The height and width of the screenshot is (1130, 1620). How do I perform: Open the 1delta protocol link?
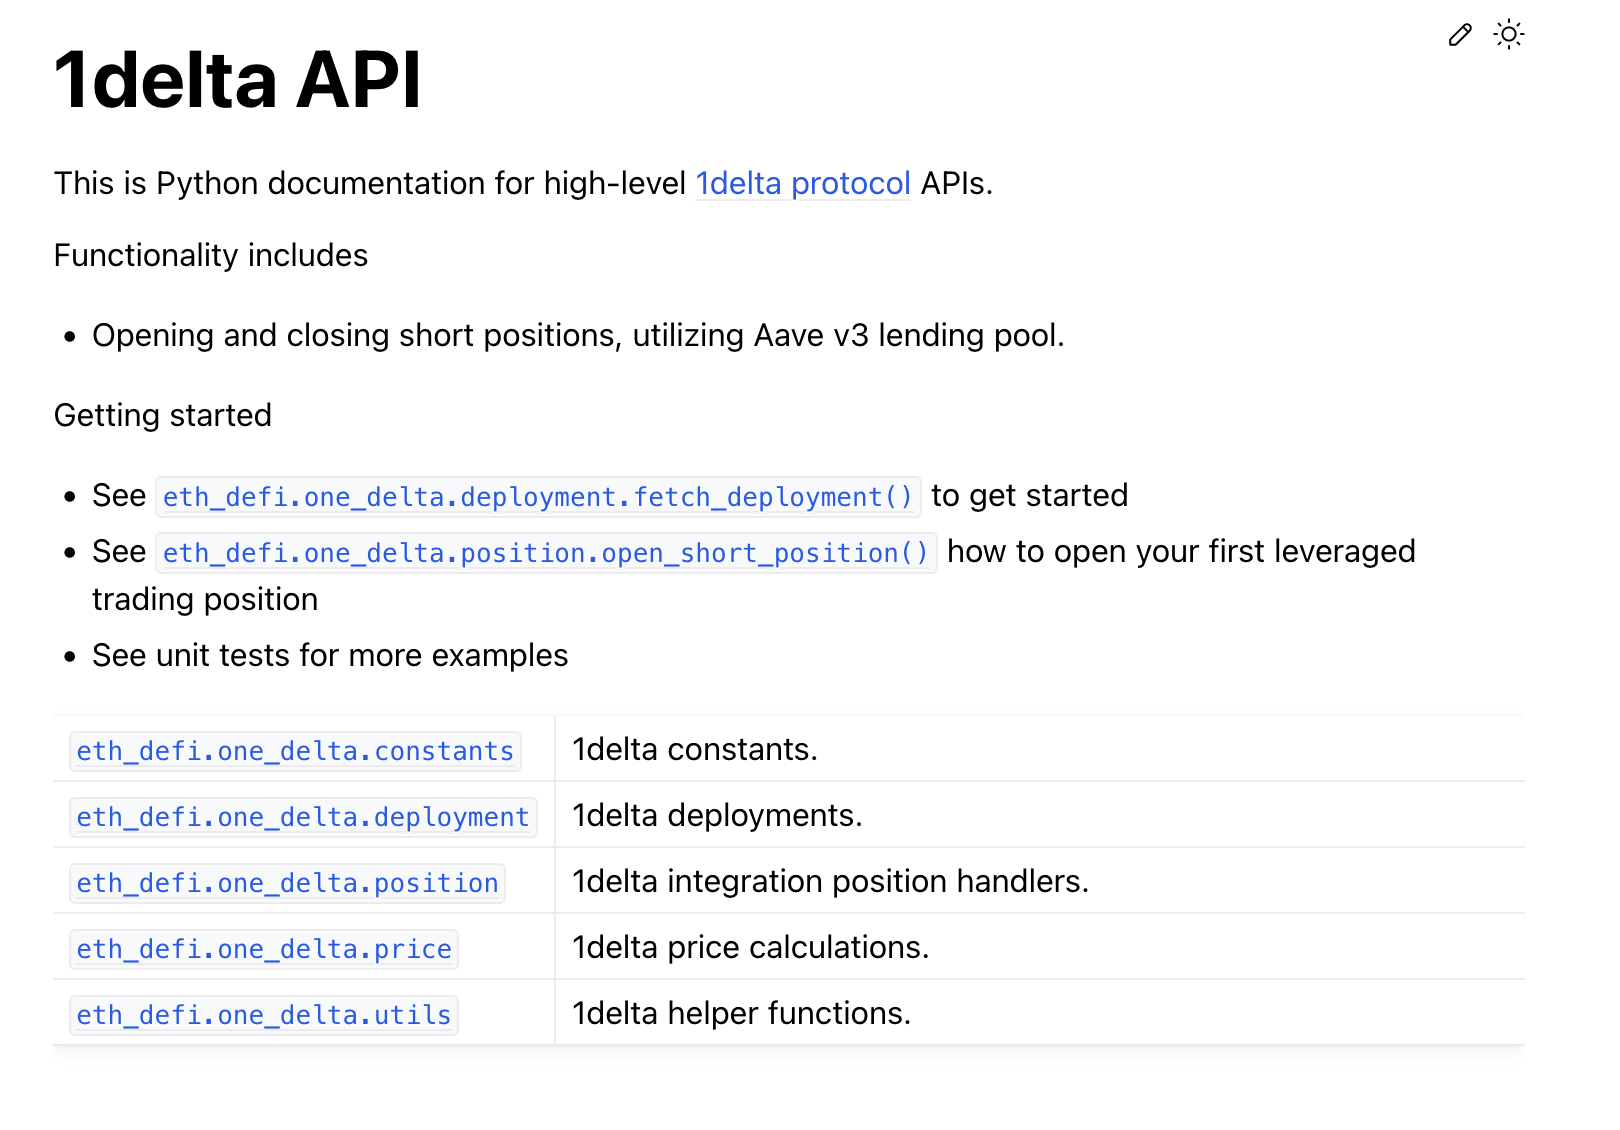point(802,184)
